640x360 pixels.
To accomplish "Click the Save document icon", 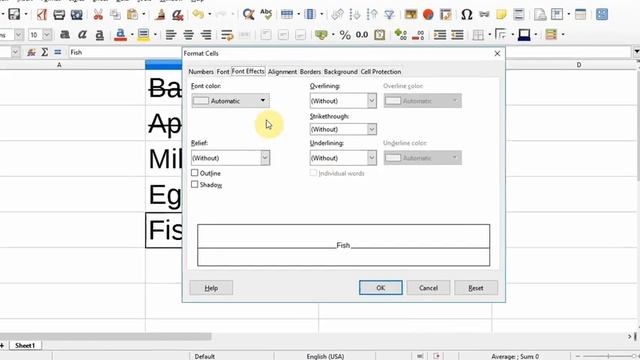I will (14, 14).
